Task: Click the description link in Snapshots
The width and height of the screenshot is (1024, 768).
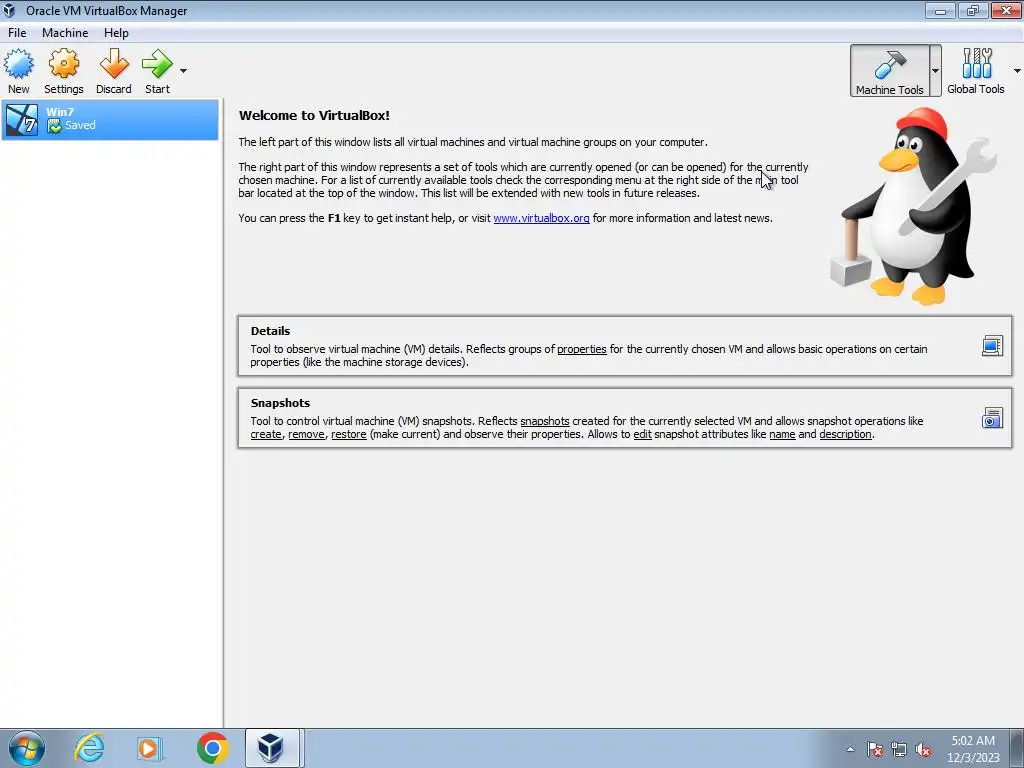Action: point(845,434)
